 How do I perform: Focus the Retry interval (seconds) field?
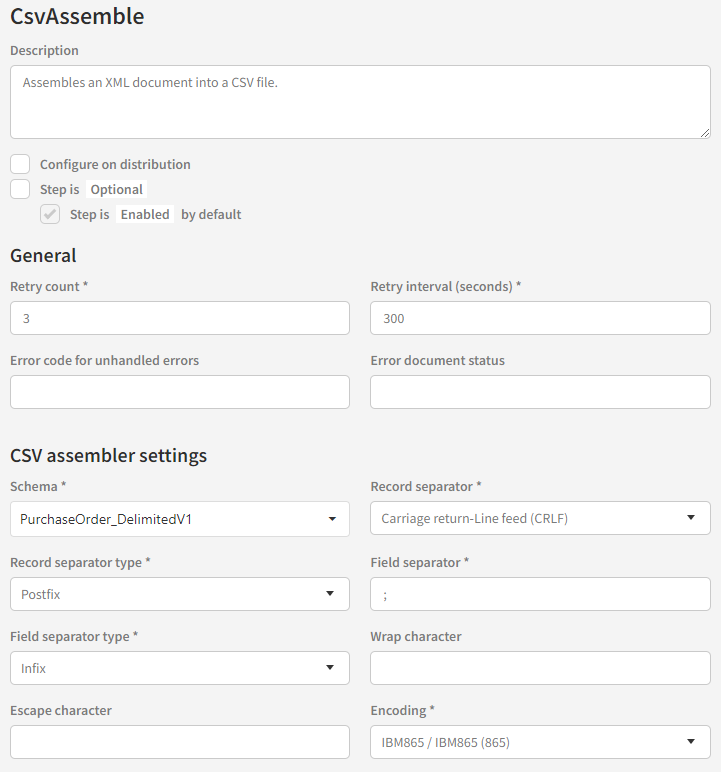click(540, 318)
